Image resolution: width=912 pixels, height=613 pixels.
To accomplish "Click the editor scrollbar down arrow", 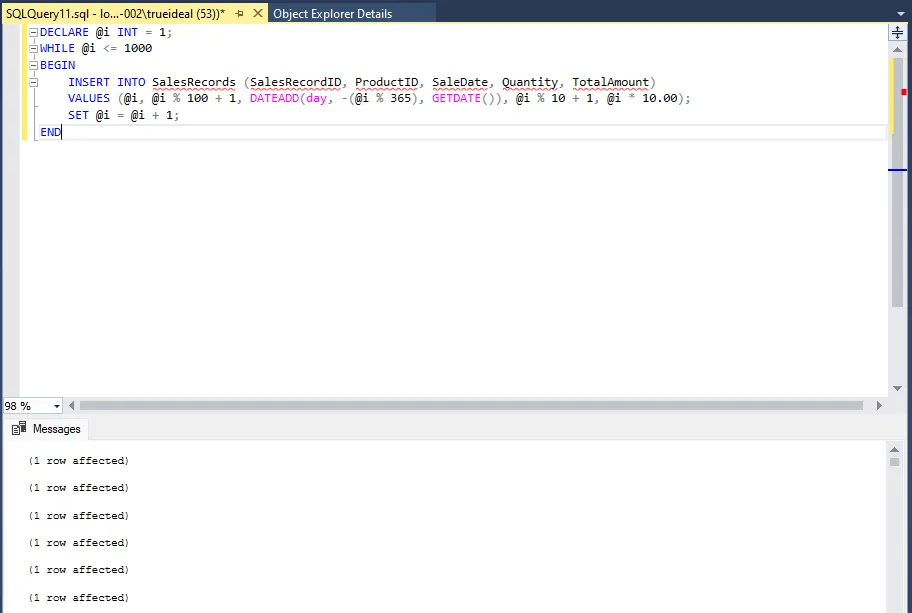I will (x=897, y=389).
